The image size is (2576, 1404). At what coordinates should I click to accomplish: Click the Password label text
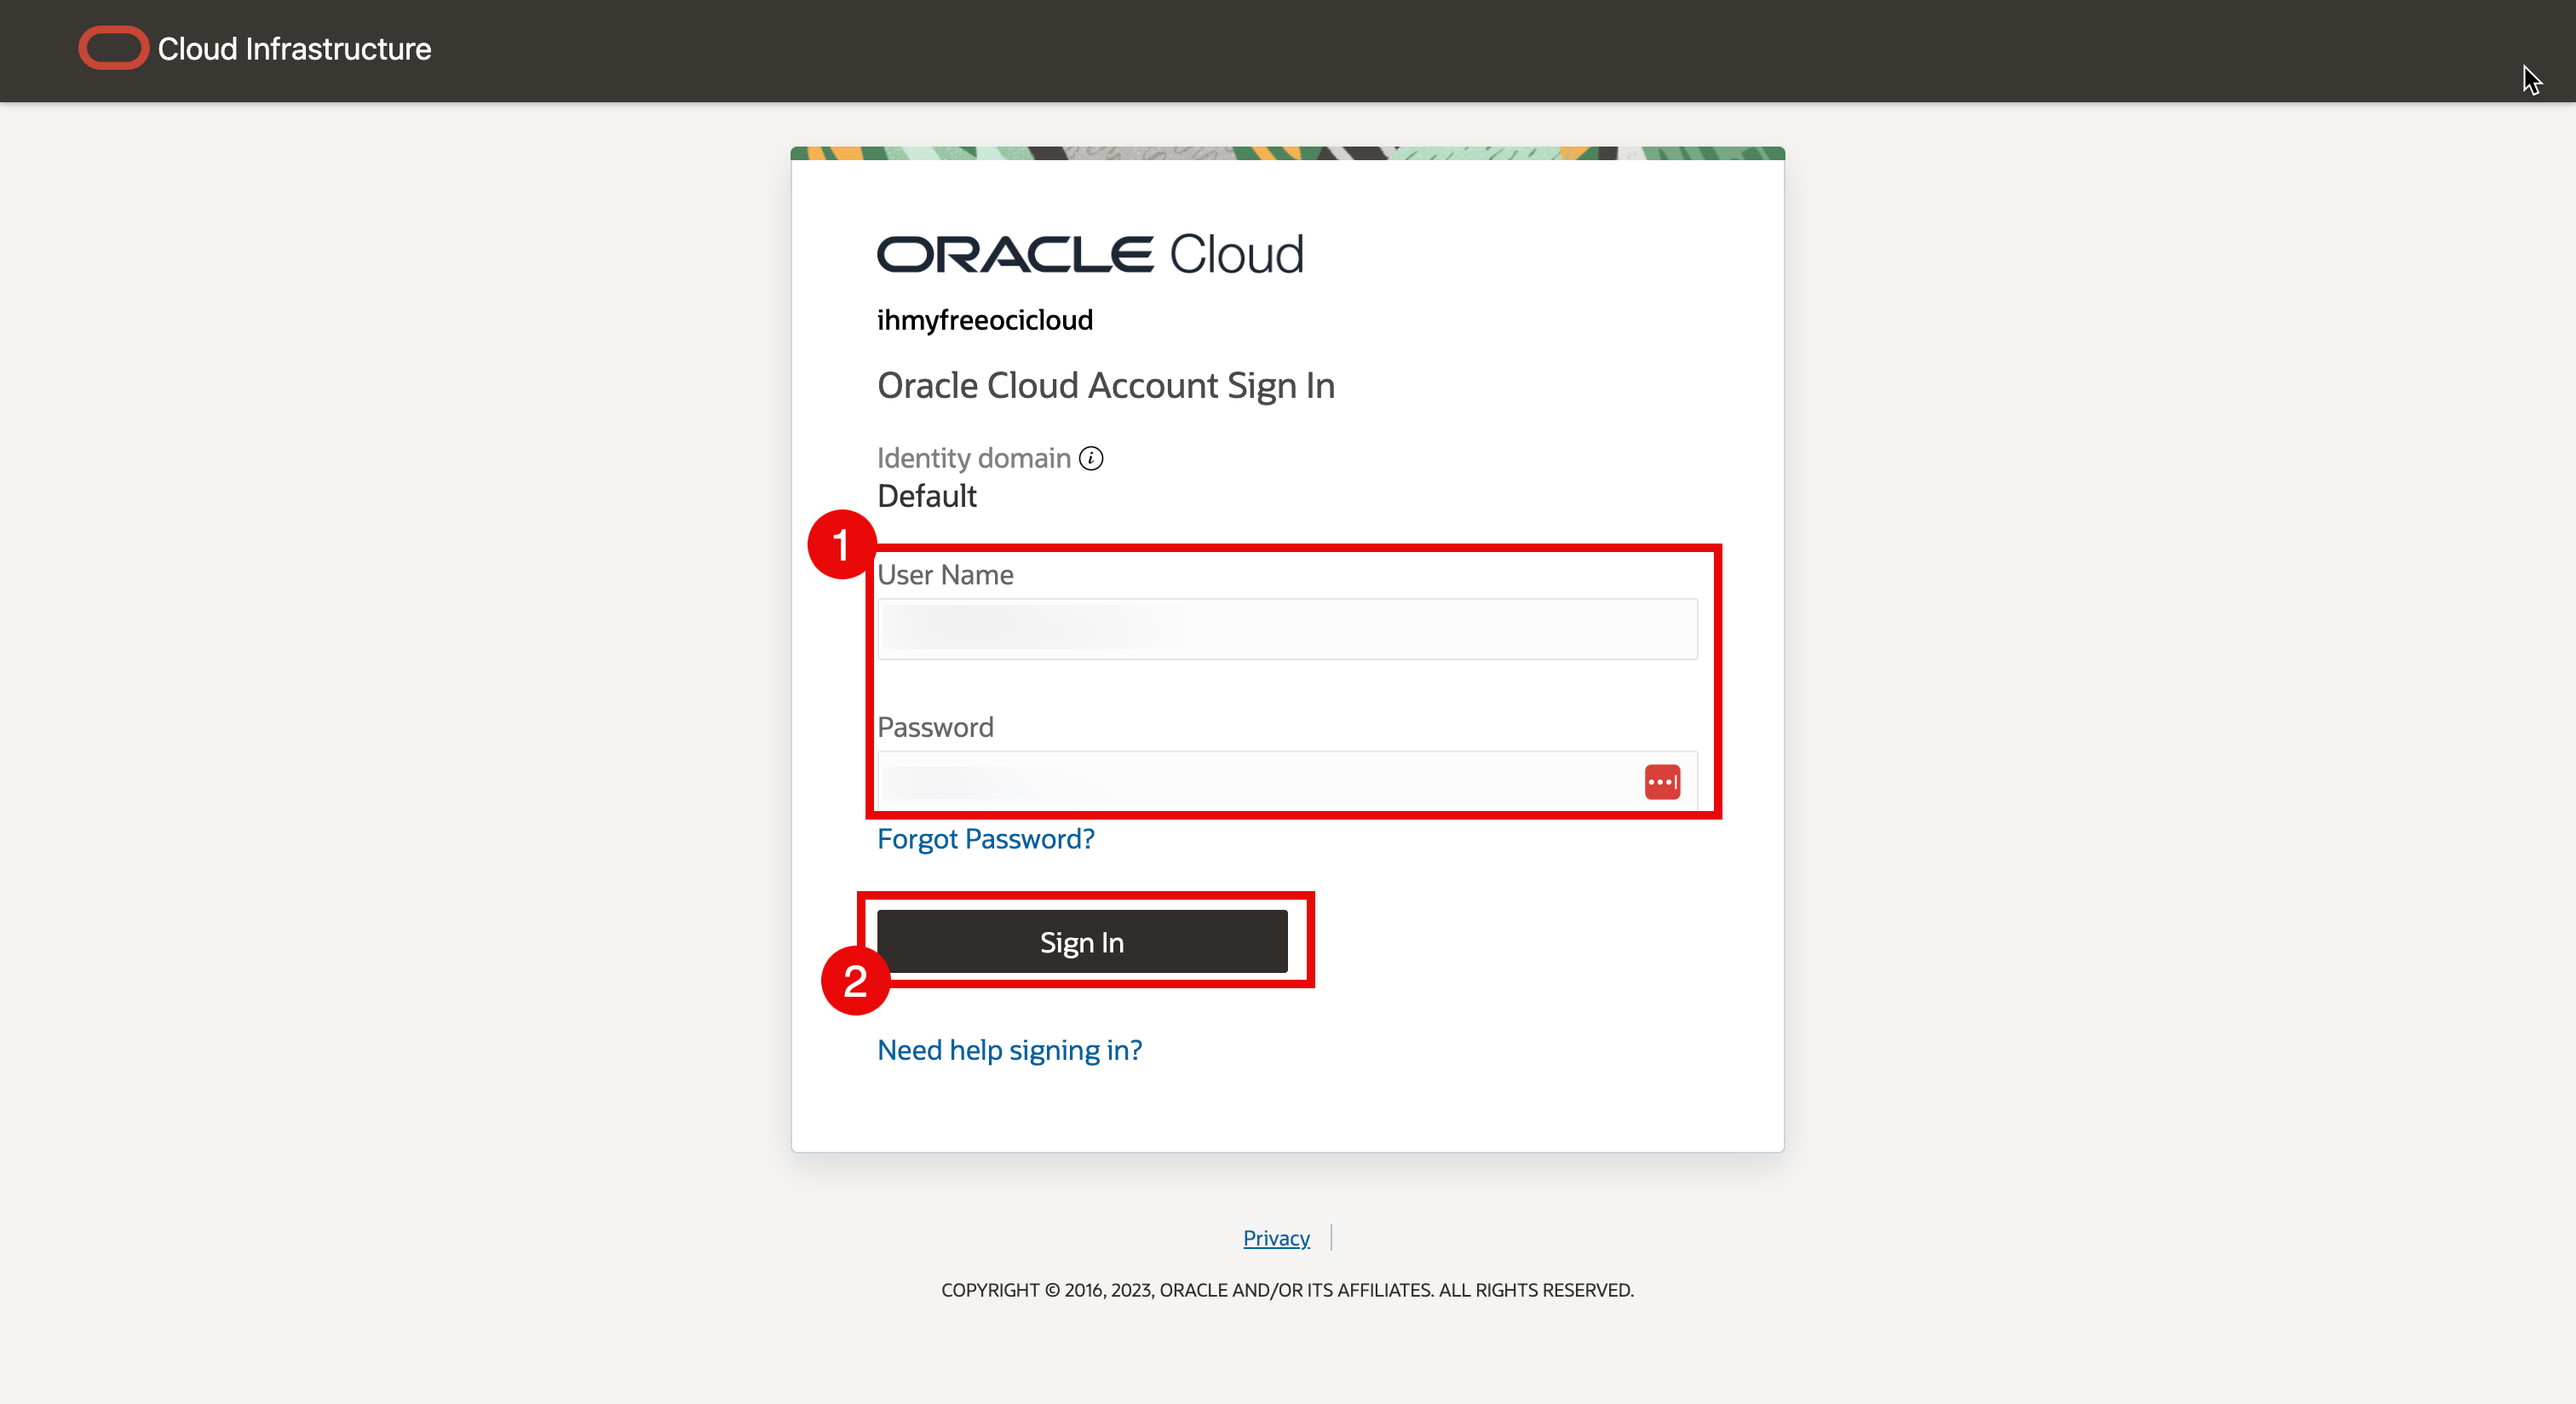[x=935, y=727]
